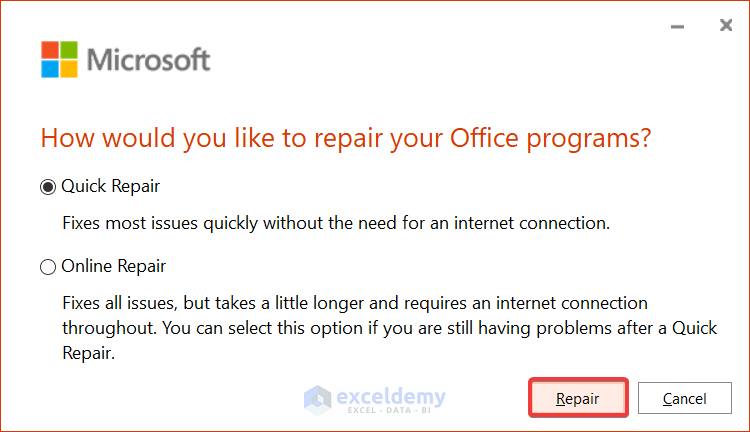Click the Quick Repair description sentence
Screen dimensions: 750x432
point(336,221)
